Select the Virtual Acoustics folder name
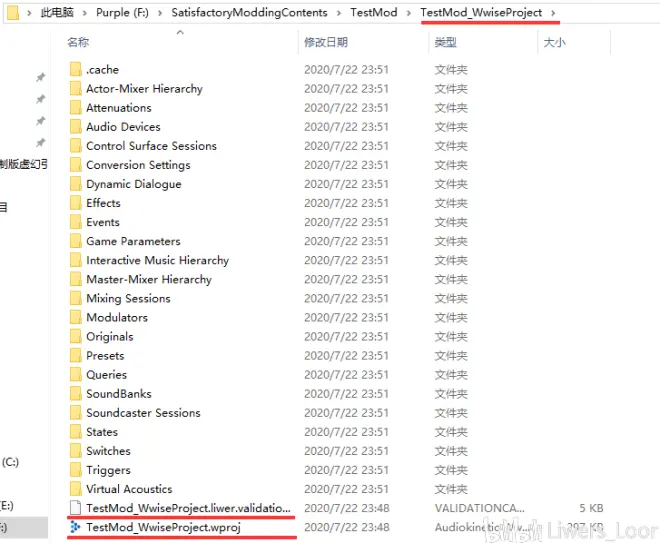The height and width of the screenshot is (543, 660). pos(129,489)
